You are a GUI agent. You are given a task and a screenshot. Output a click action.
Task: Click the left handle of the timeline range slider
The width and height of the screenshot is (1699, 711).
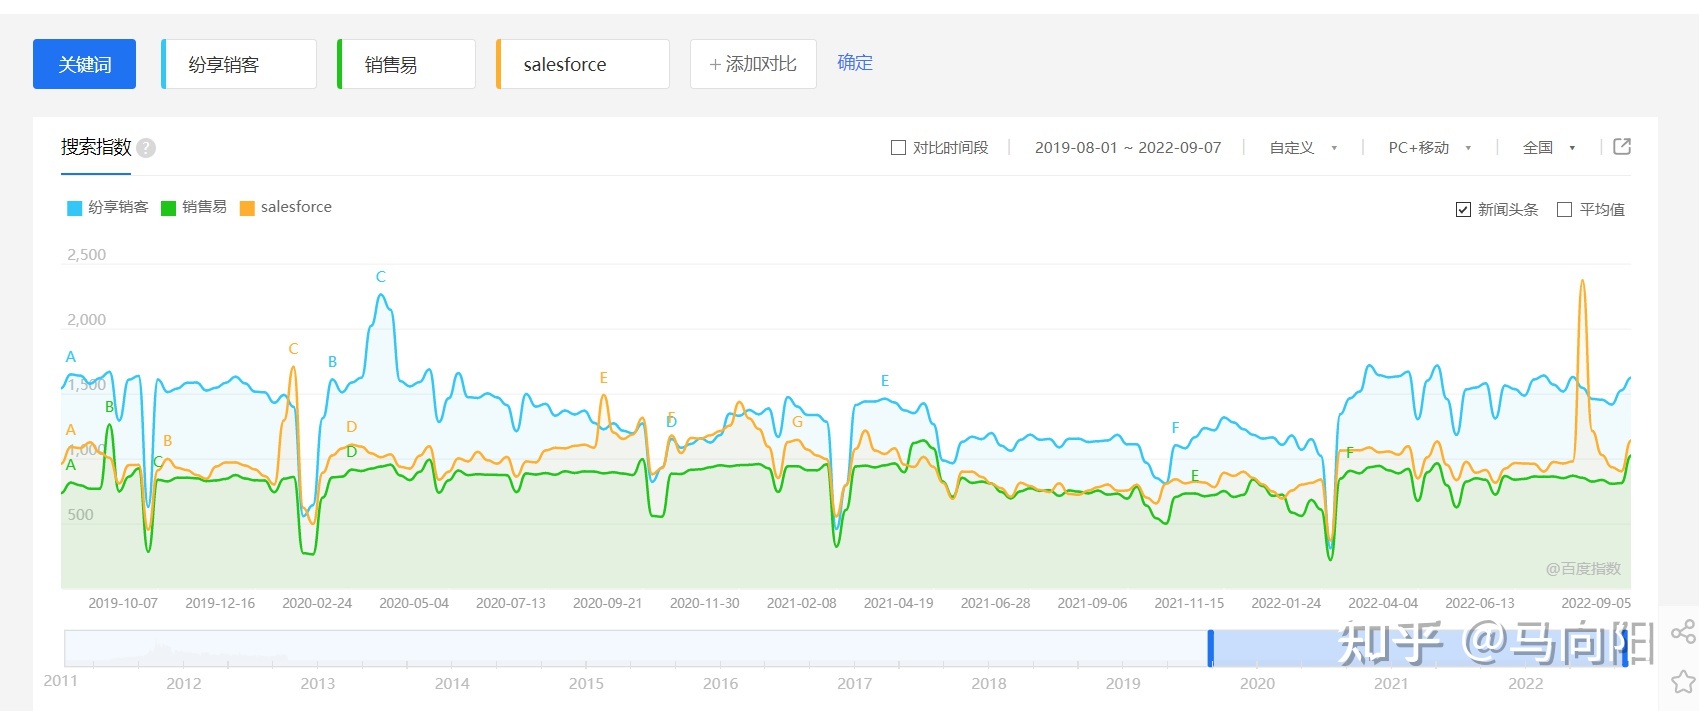click(1210, 648)
